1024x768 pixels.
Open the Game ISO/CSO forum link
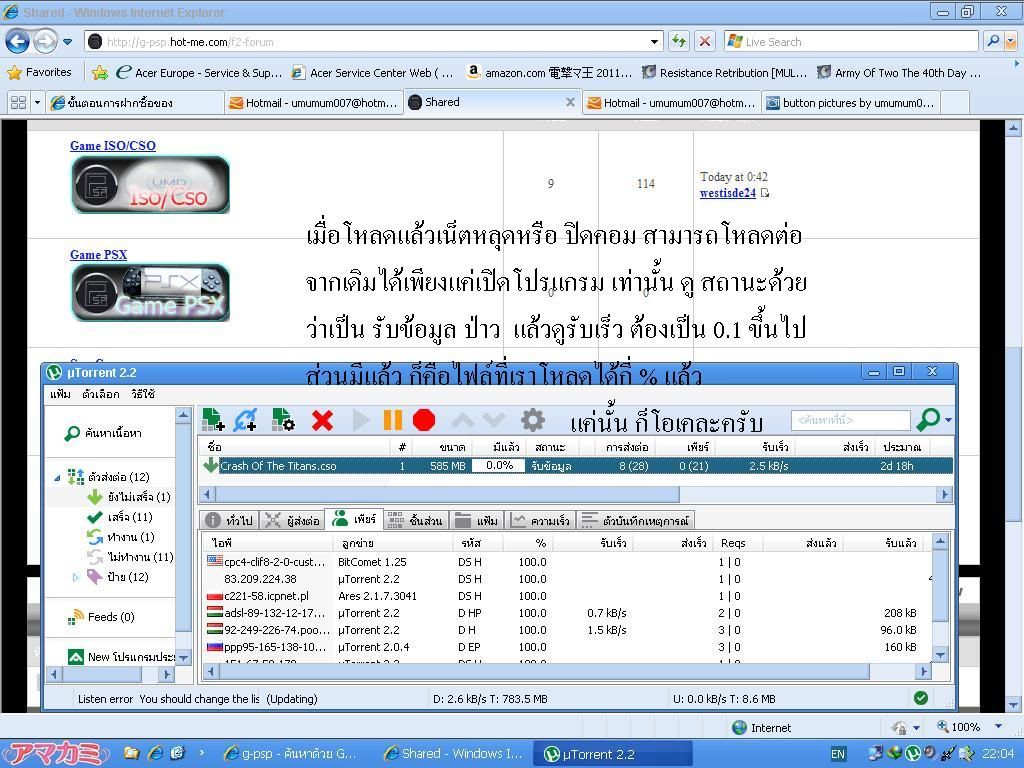point(113,146)
